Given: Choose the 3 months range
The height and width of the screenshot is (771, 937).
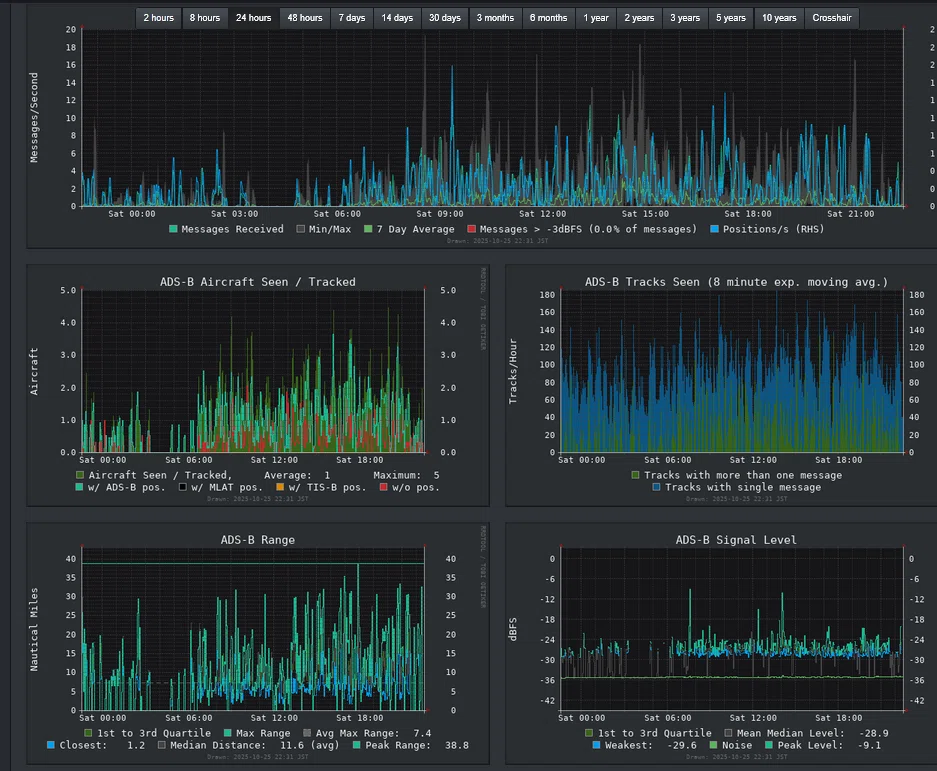Looking at the screenshot, I should [x=495, y=18].
